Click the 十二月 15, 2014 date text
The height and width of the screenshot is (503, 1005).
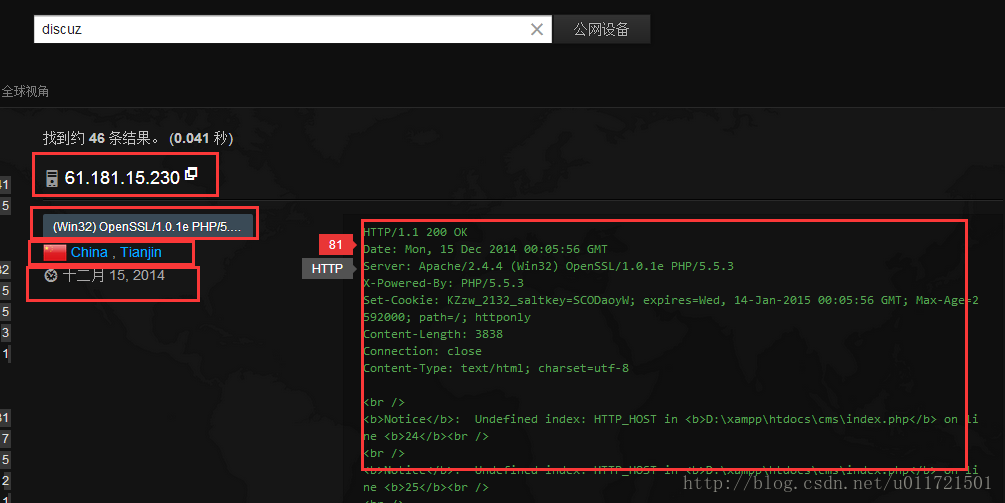tap(113, 276)
